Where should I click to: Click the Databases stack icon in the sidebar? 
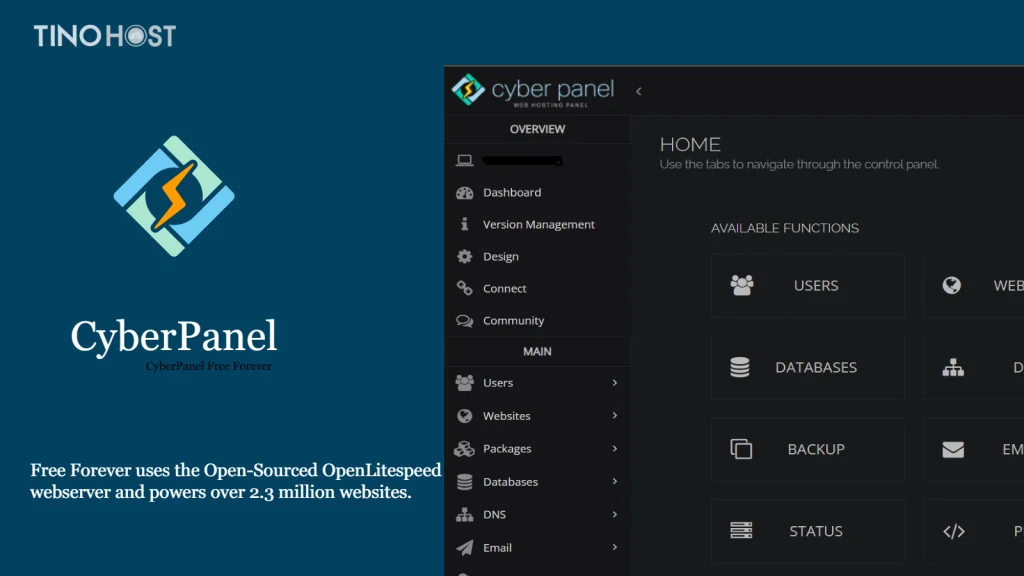tap(464, 482)
